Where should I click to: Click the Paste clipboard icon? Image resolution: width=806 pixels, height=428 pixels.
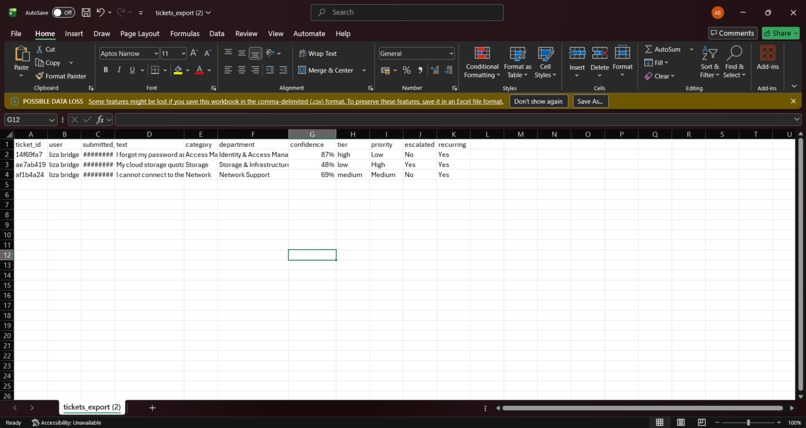pos(22,54)
